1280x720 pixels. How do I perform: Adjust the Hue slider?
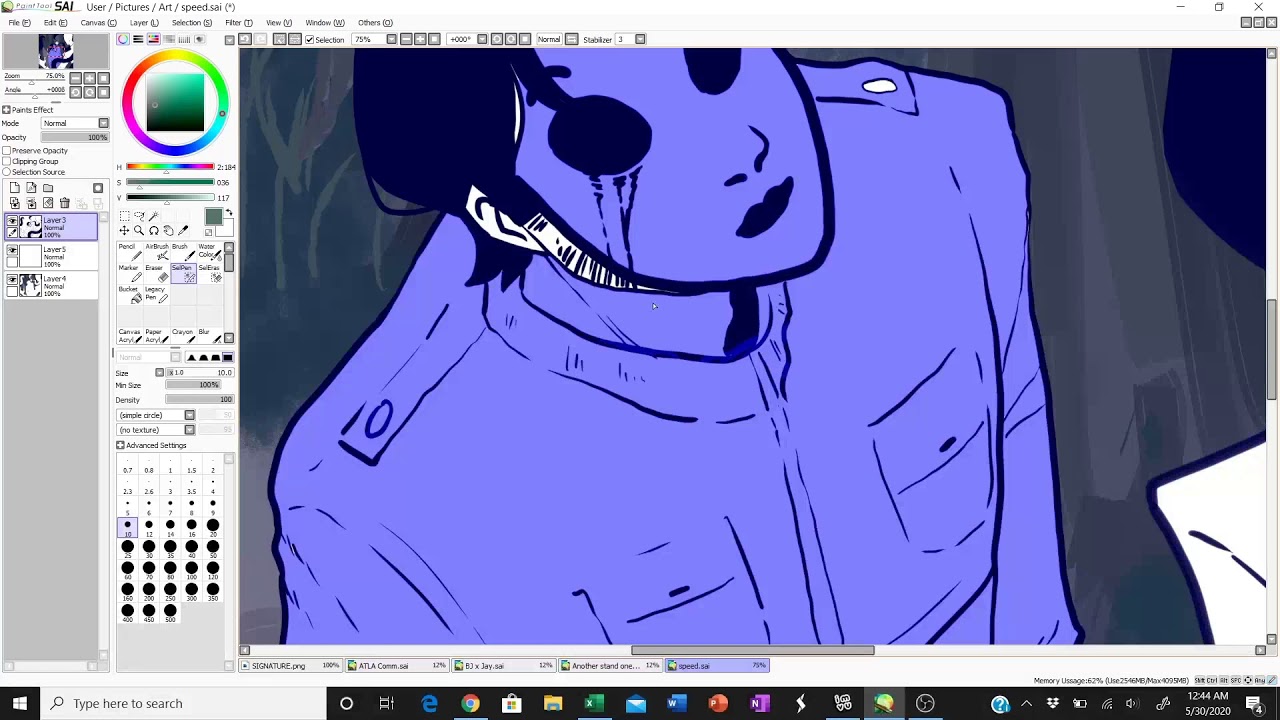pos(170,167)
